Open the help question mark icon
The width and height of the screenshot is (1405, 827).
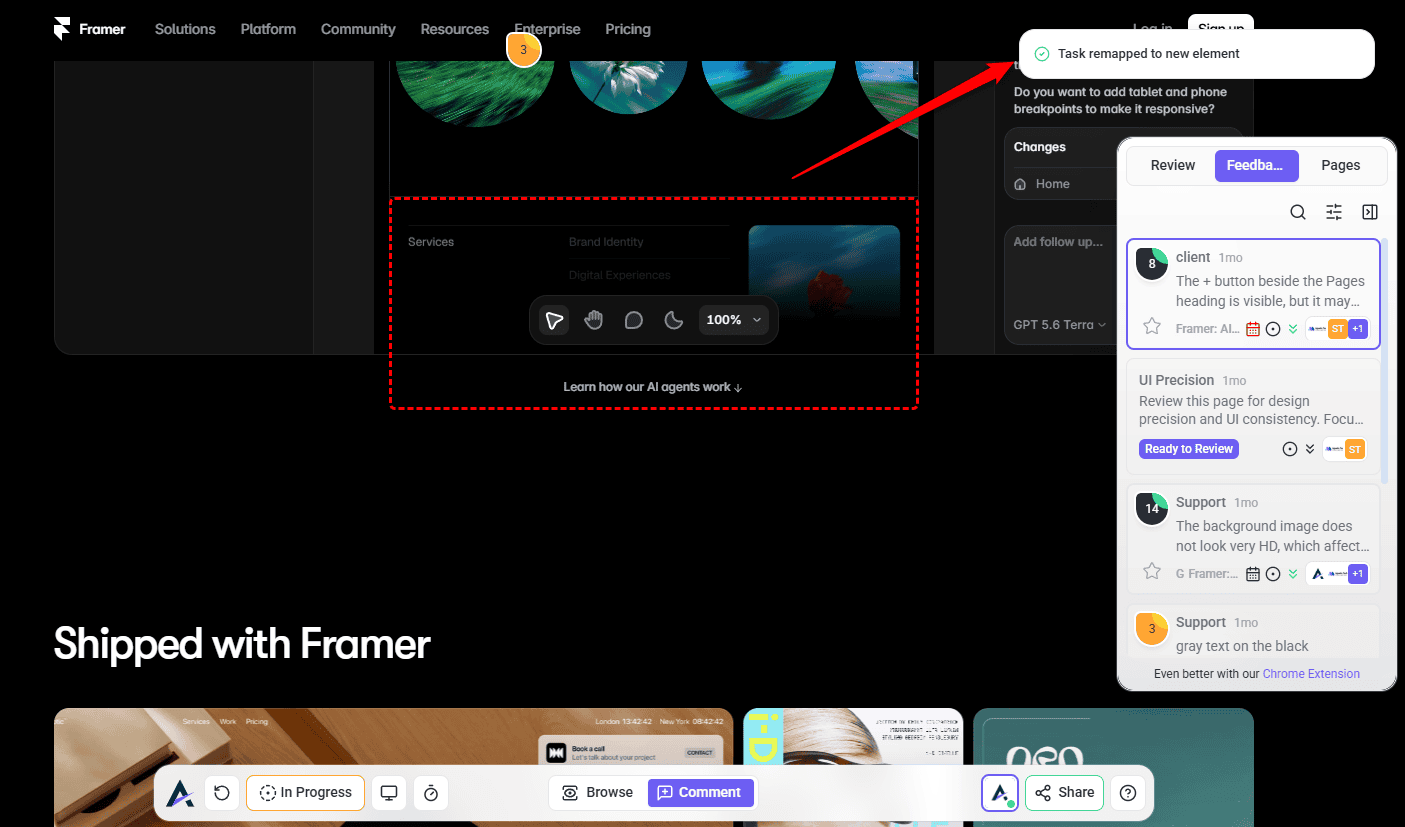click(1128, 793)
